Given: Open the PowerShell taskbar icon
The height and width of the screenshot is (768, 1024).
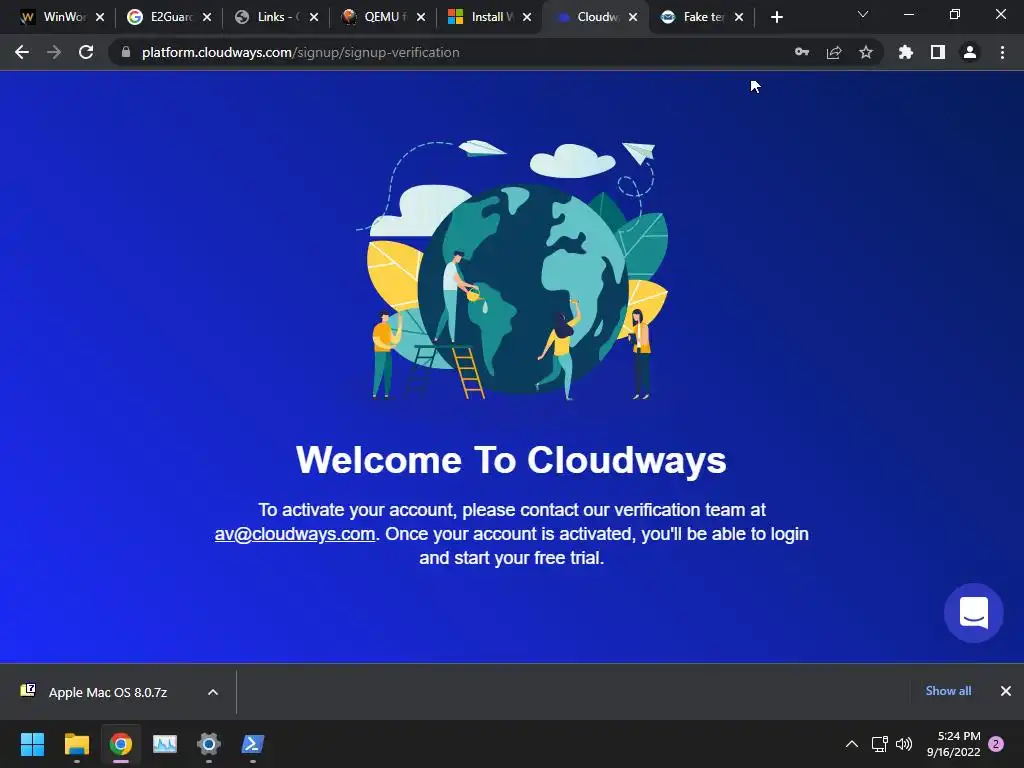Looking at the screenshot, I should tap(253, 744).
